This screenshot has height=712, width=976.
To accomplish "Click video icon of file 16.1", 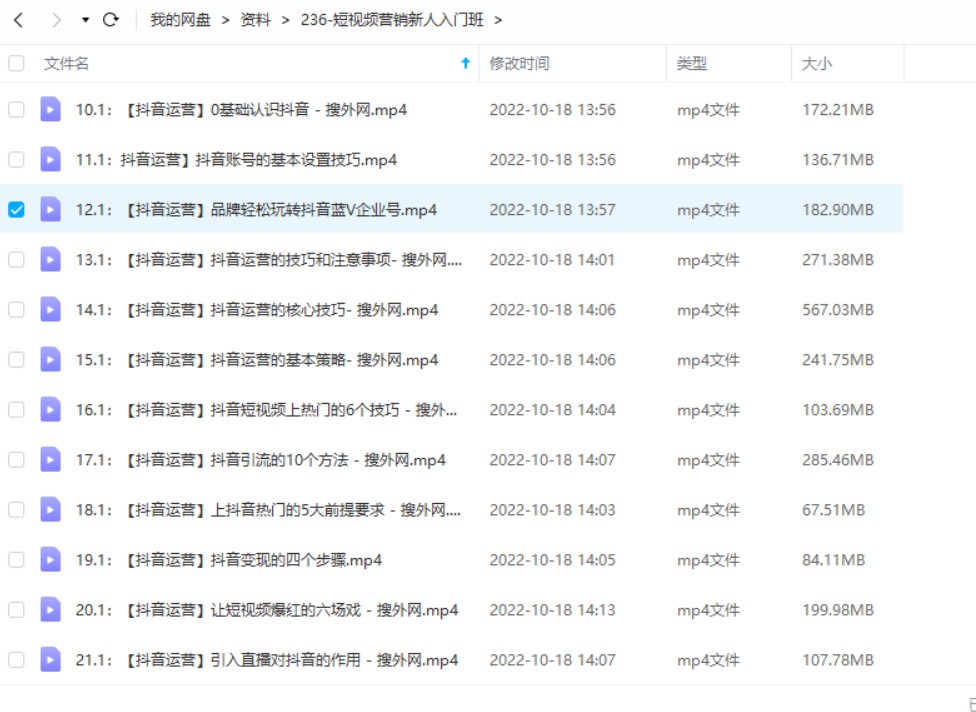I will 50,410.
